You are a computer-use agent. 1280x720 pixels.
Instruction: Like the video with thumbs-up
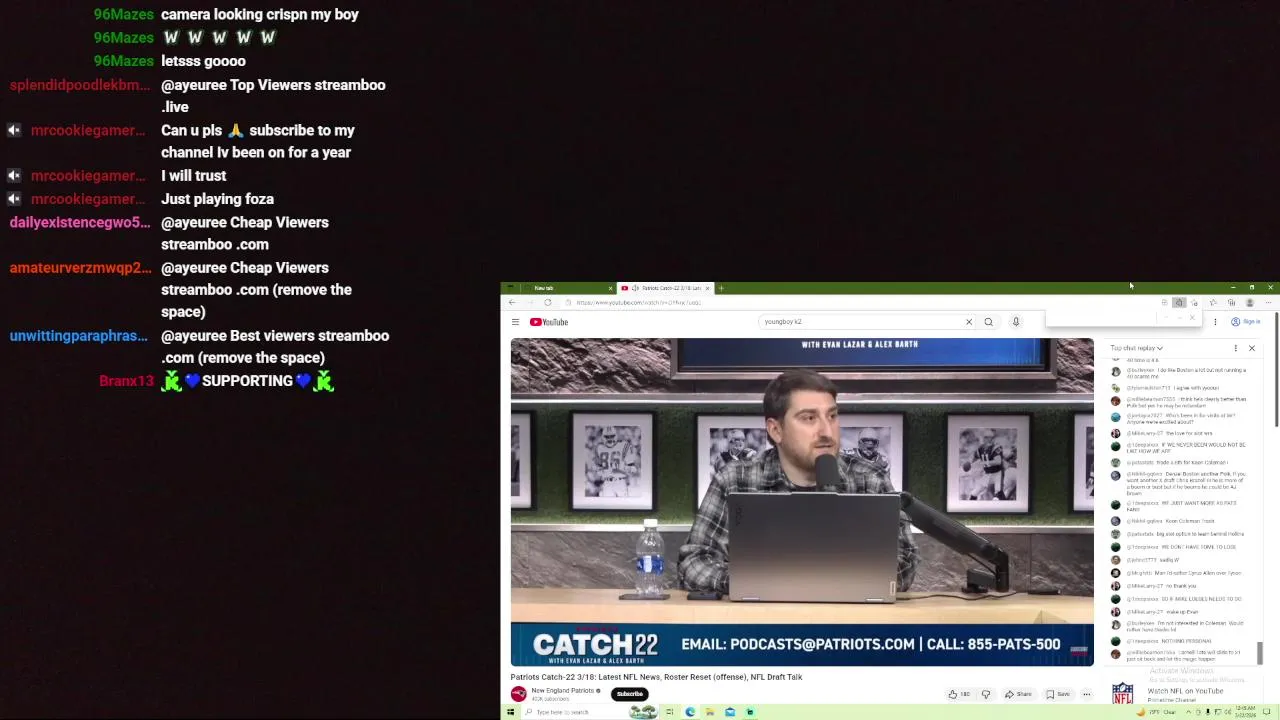pyautogui.click(x=960, y=694)
